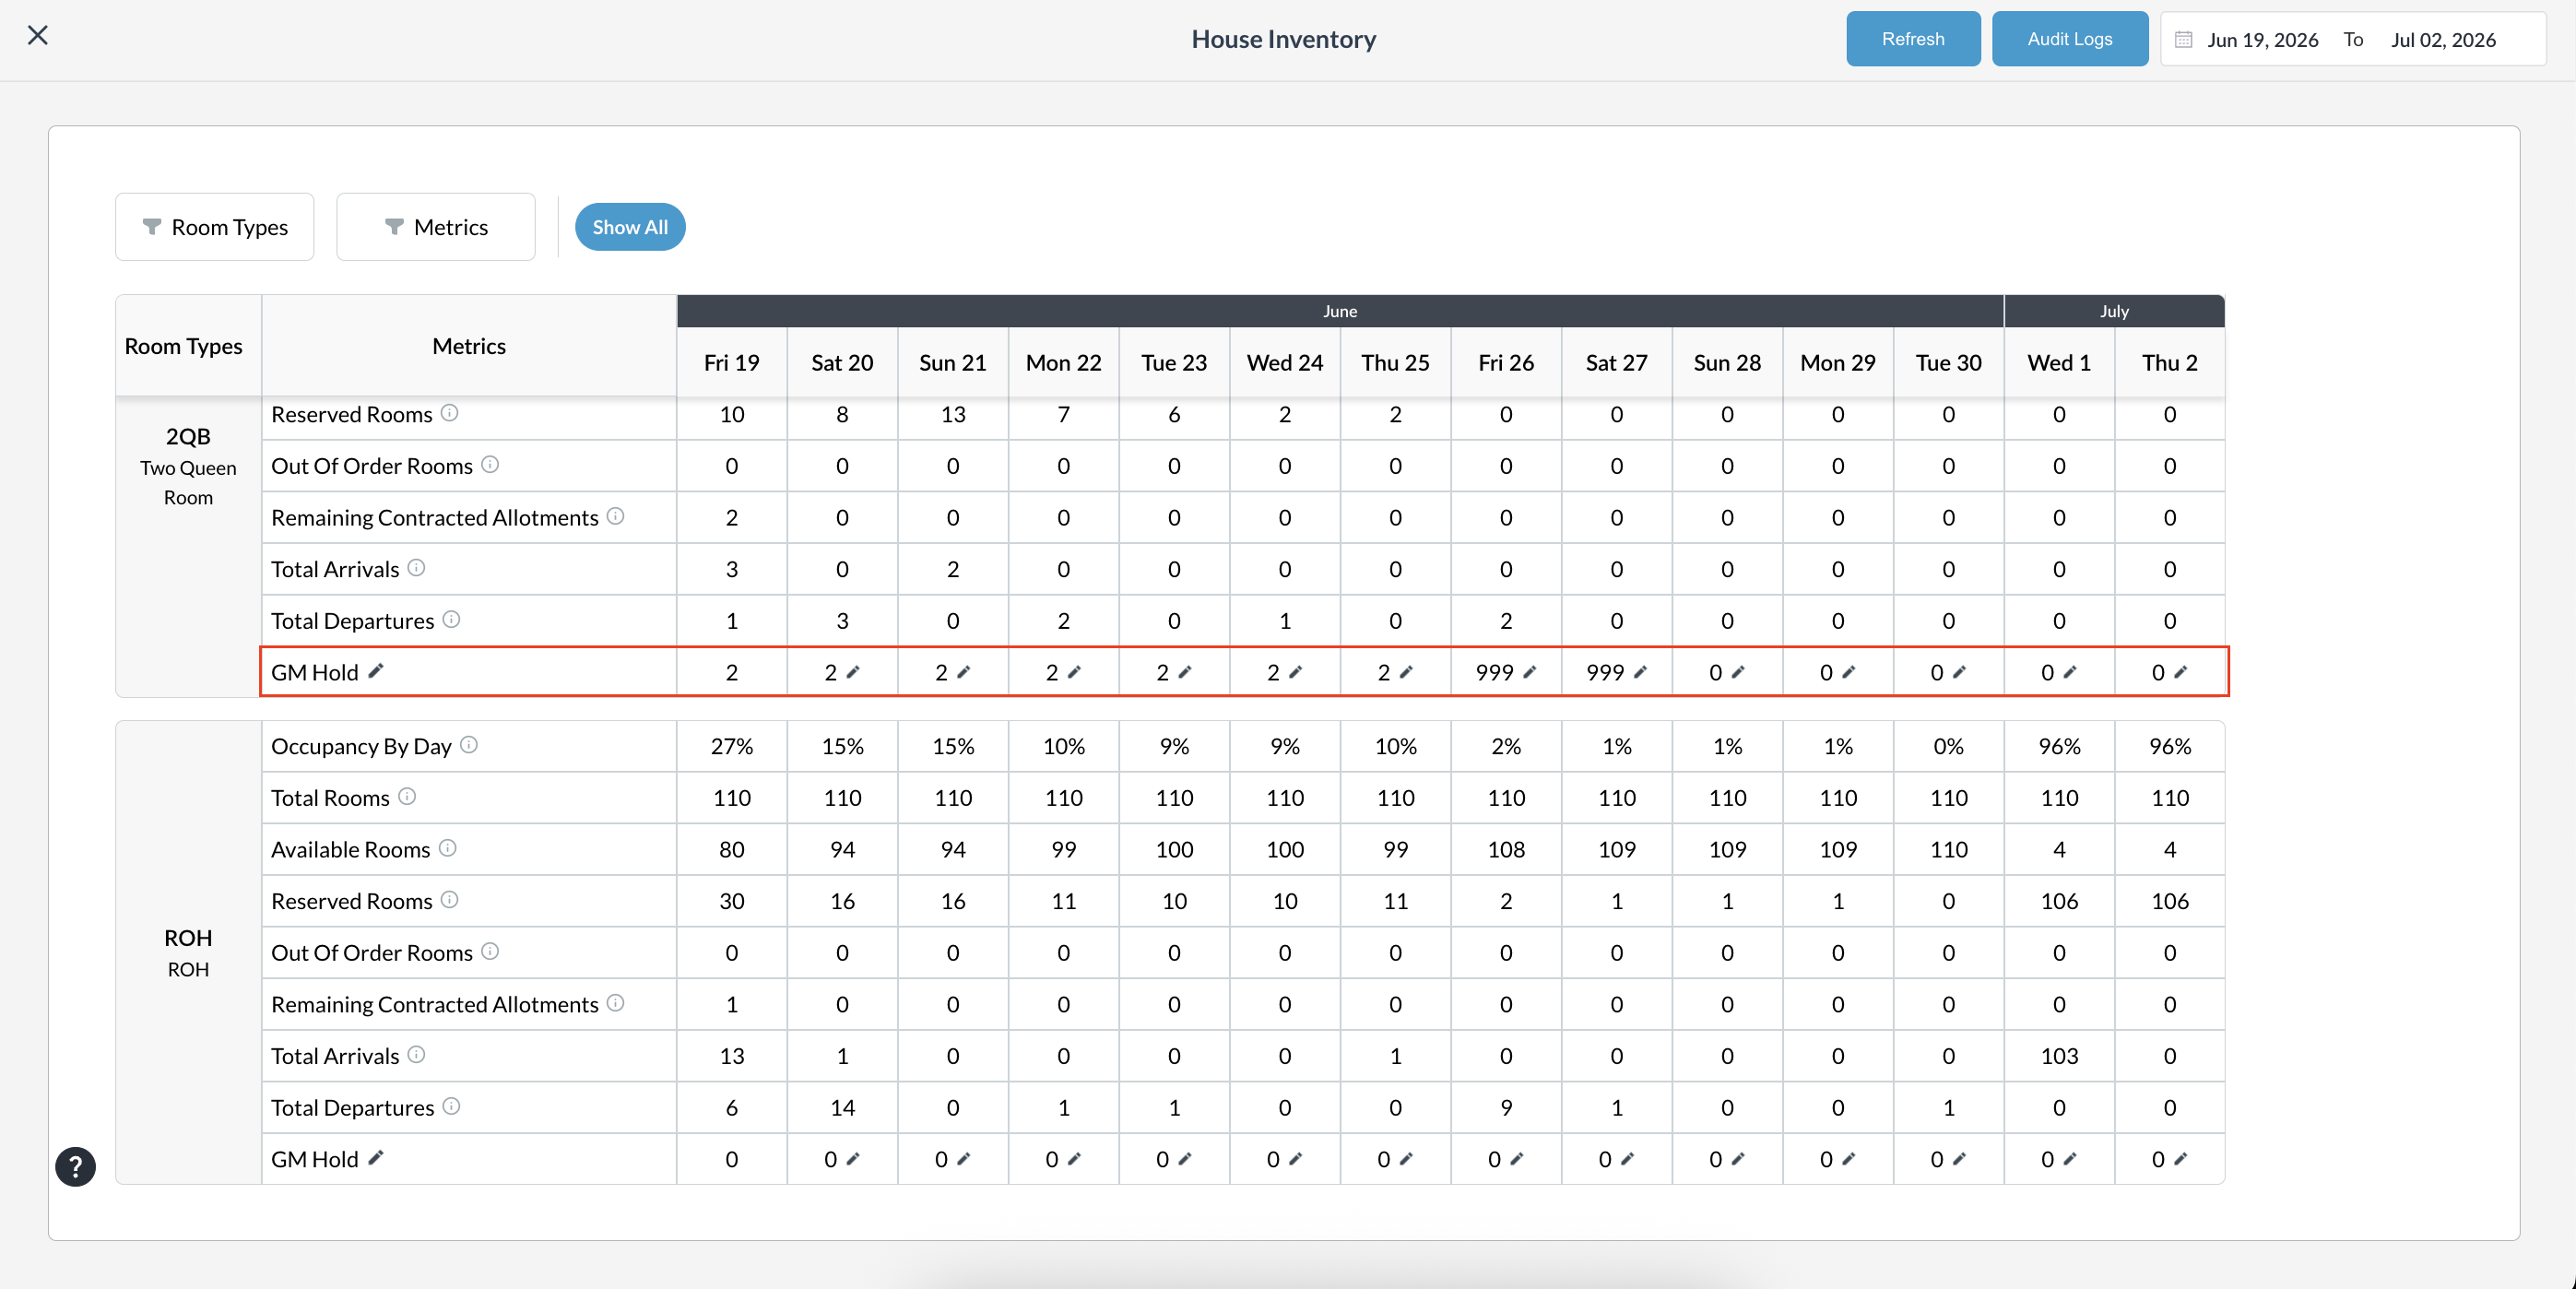Edit ROH GM Hold for Fri 26
The image size is (2576, 1289).
pos(1517,1159)
